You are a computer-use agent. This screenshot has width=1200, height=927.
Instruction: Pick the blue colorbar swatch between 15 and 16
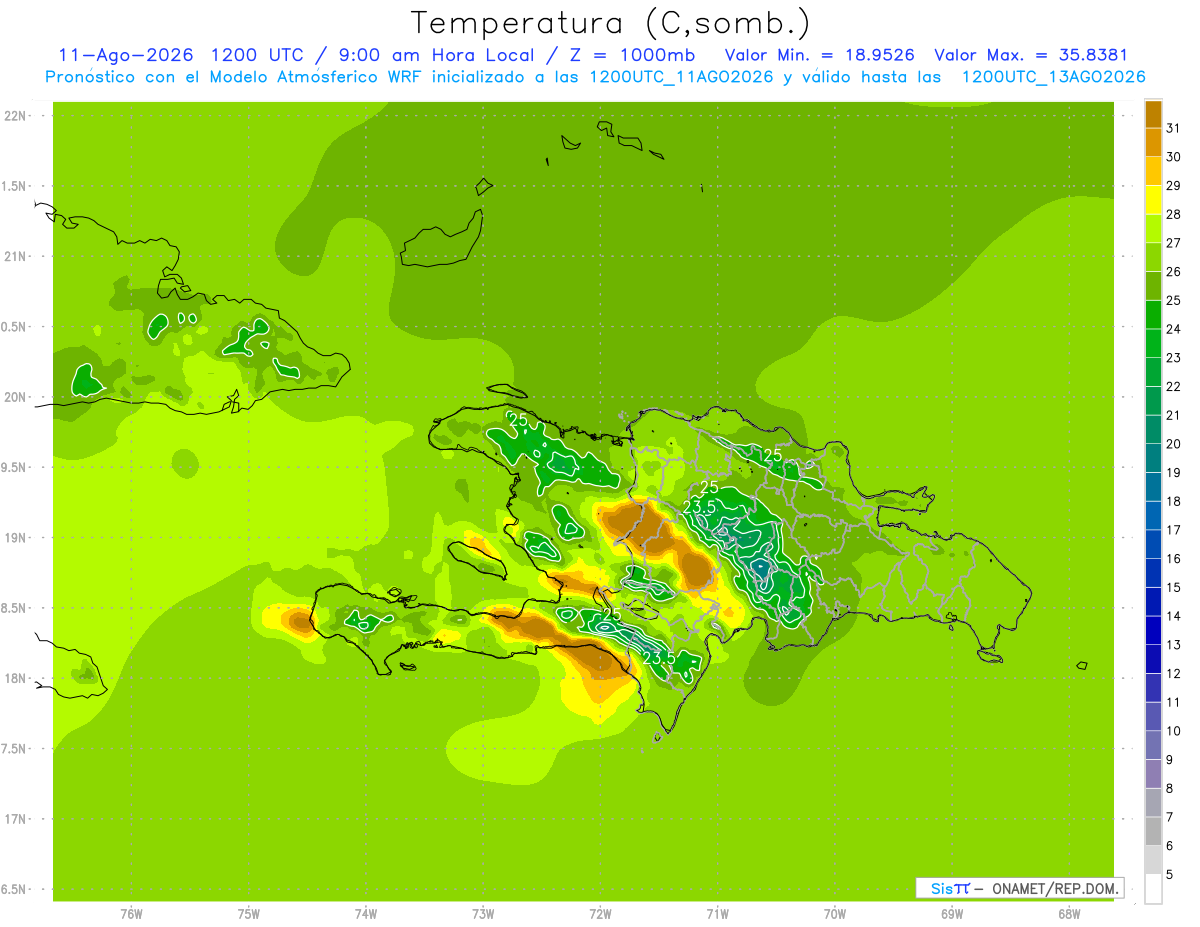click(1153, 573)
